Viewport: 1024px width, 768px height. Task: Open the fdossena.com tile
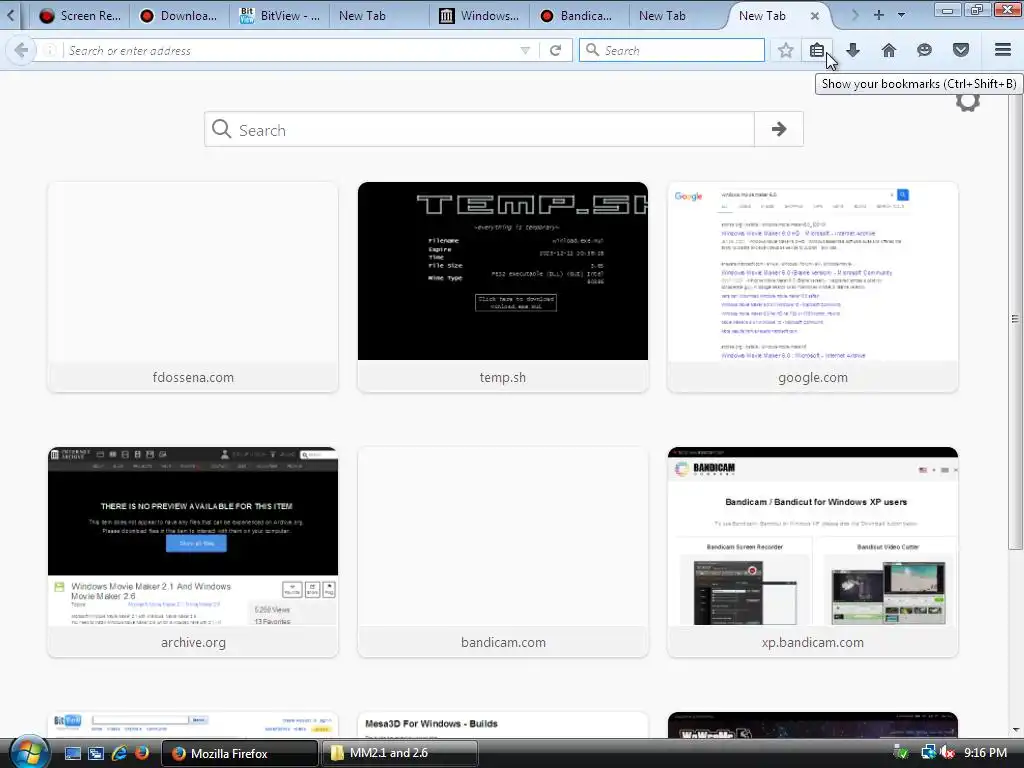click(193, 287)
